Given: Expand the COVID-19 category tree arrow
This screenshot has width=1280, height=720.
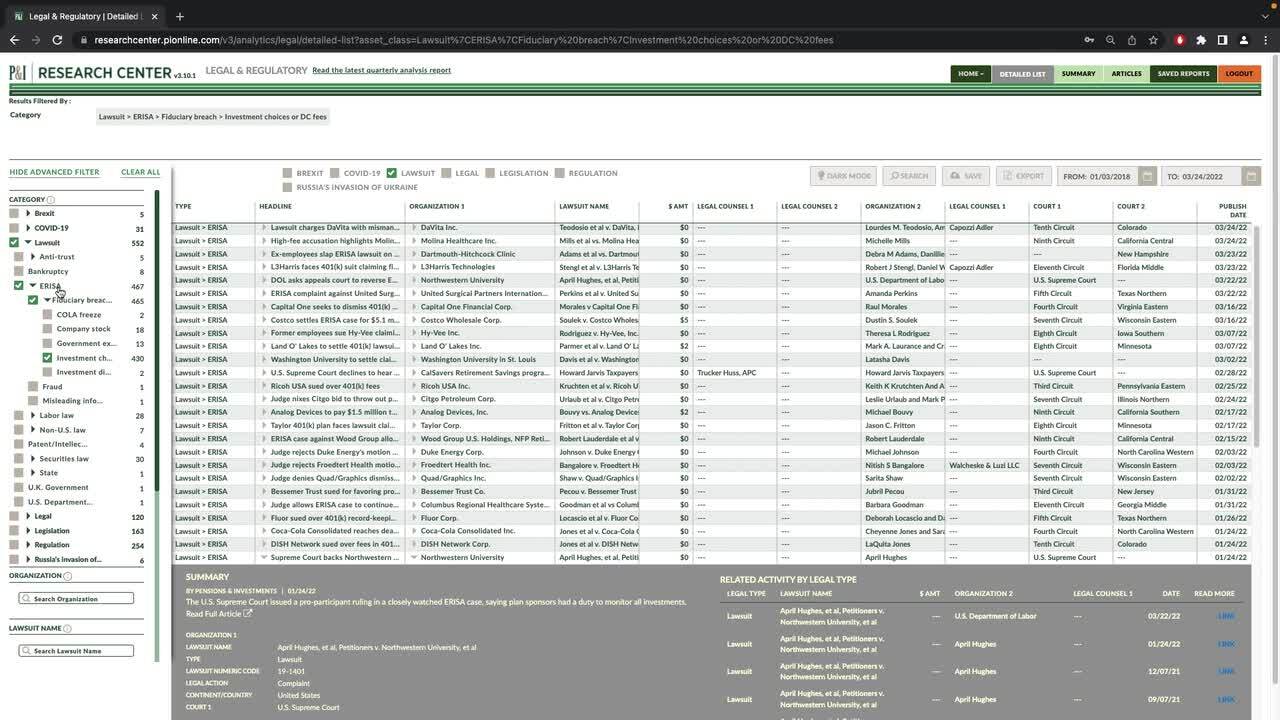Looking at the screenshot, I should click(28, 228).
